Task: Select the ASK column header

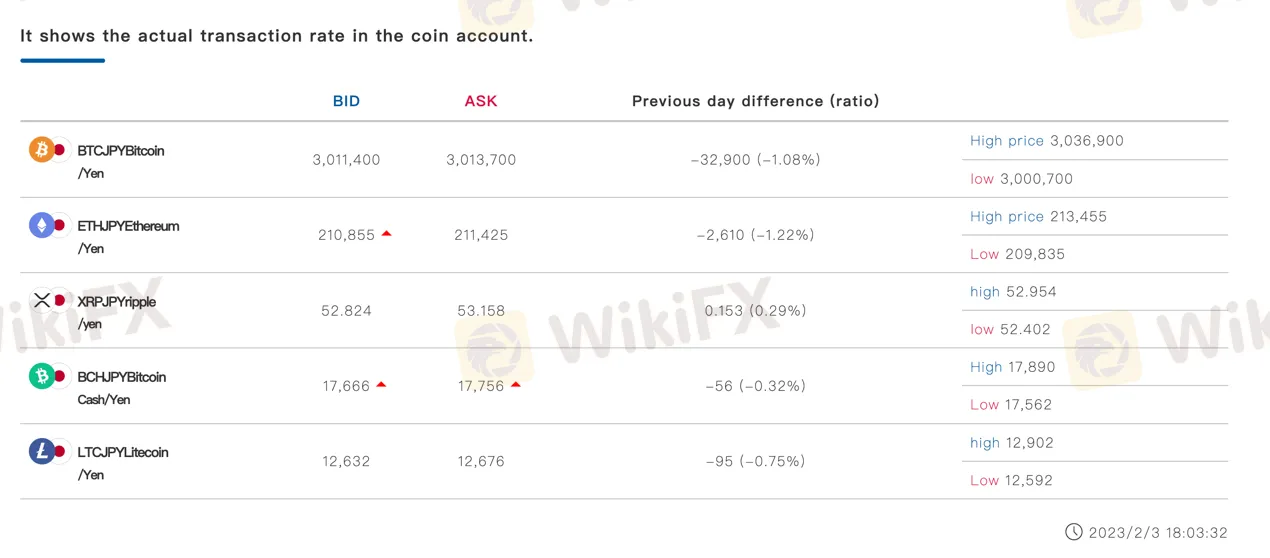Action: 481,101
